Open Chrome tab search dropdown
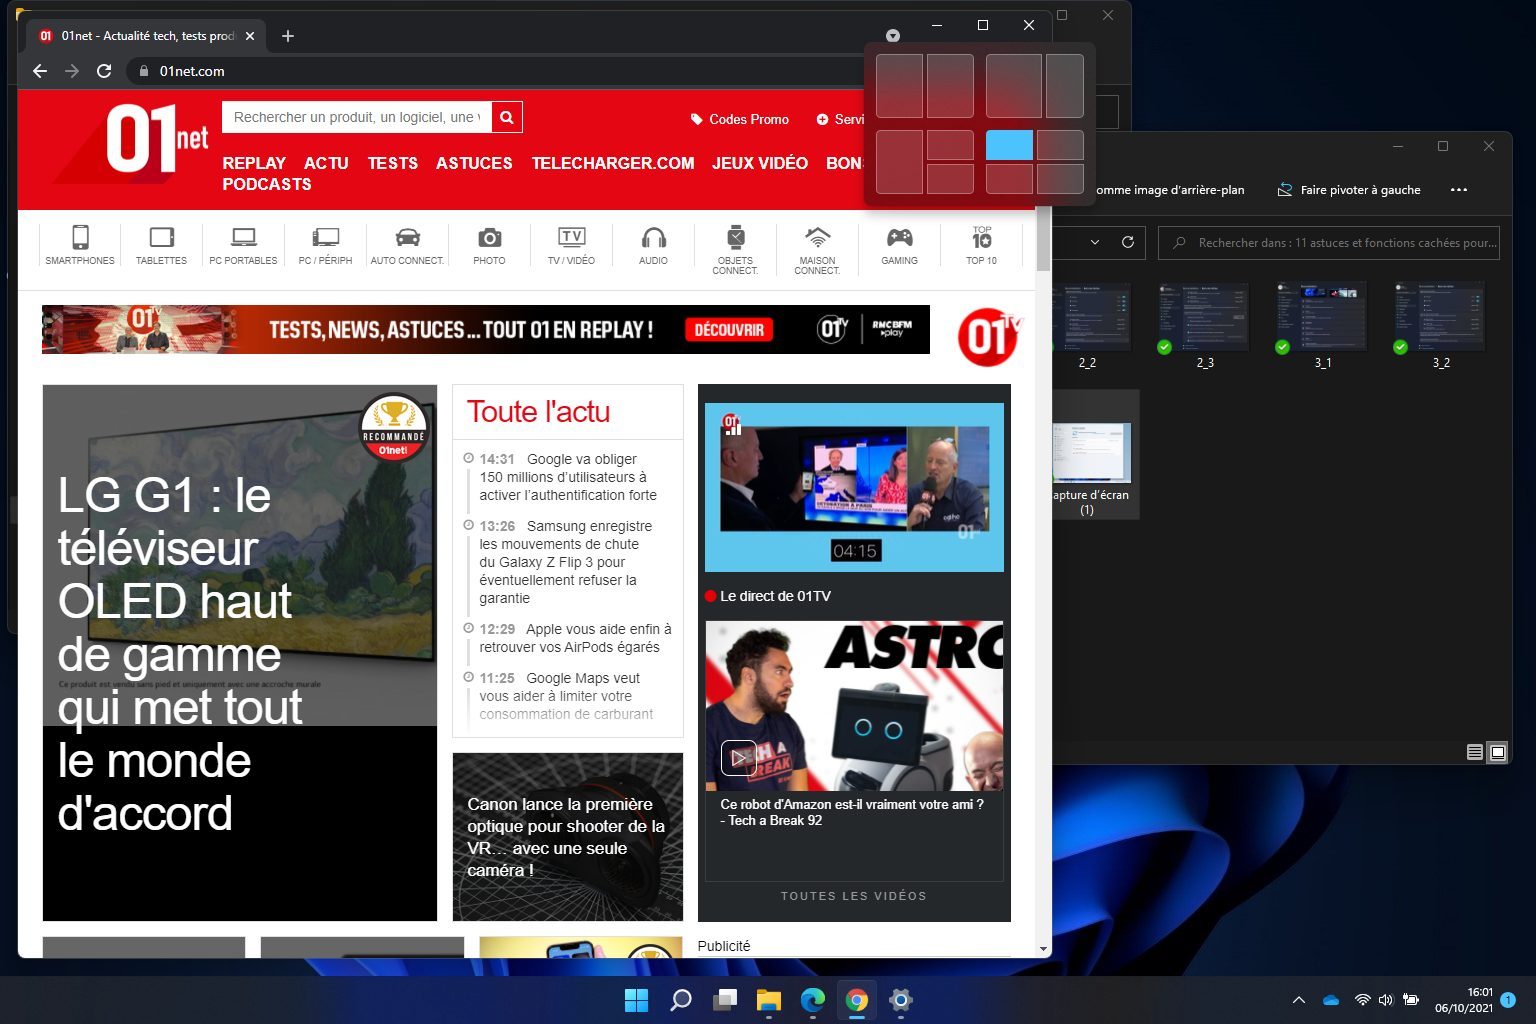 pos(893,36)
